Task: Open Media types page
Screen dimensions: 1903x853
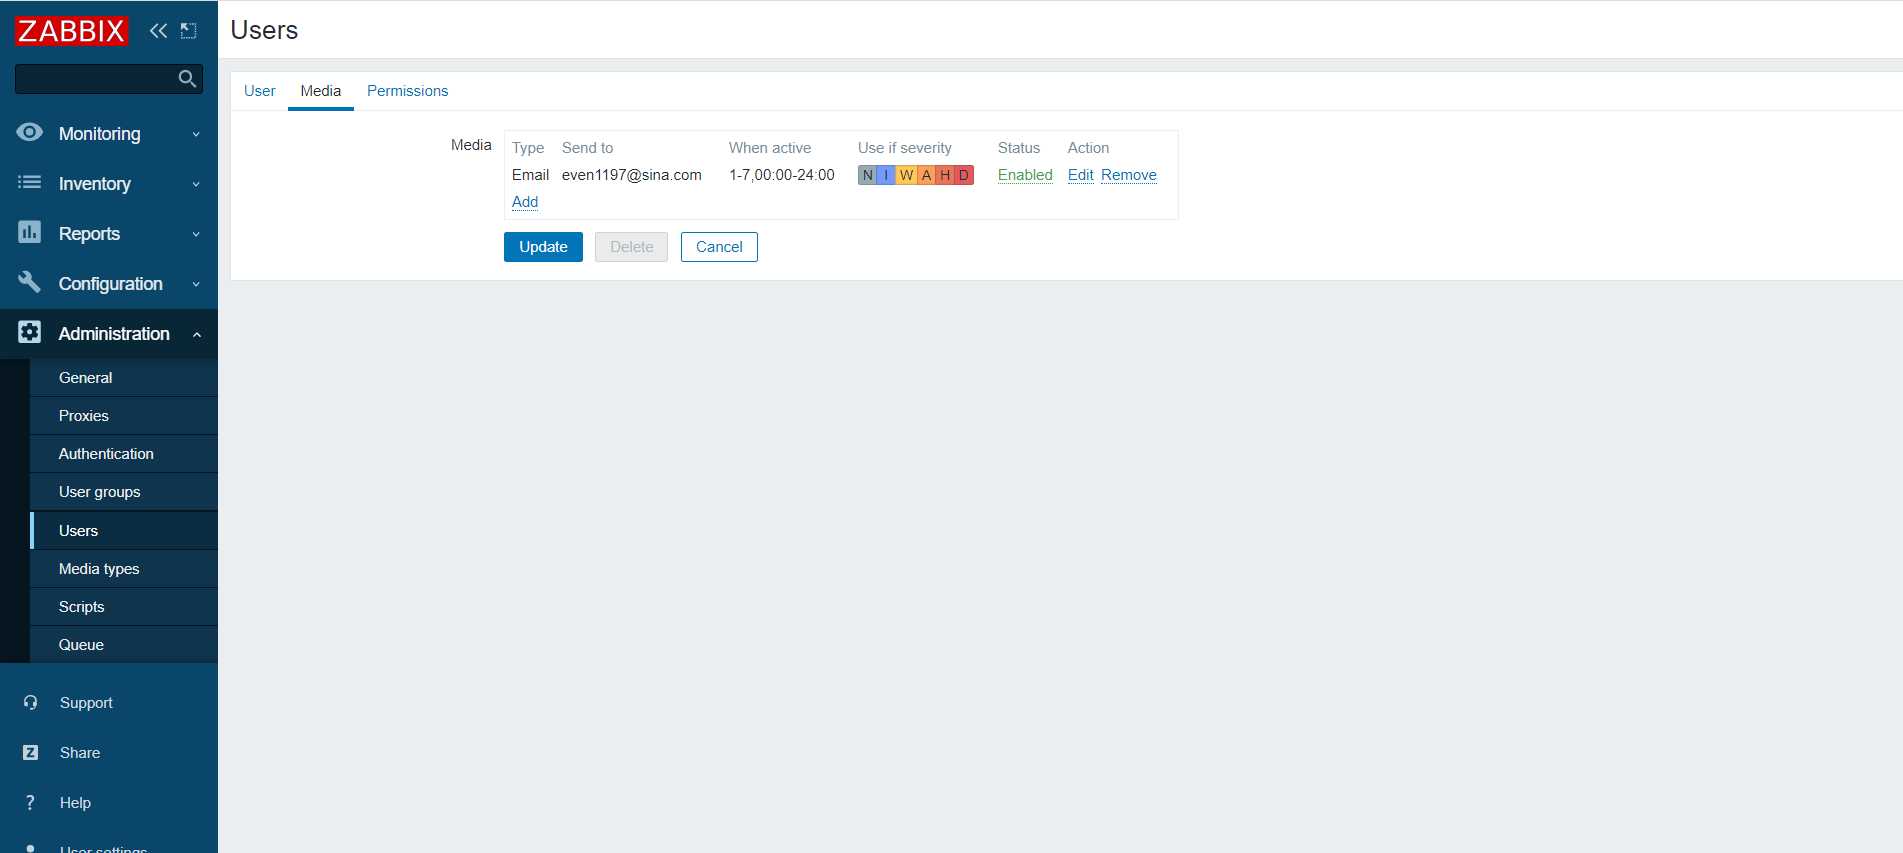Action: tap(124, 569)
